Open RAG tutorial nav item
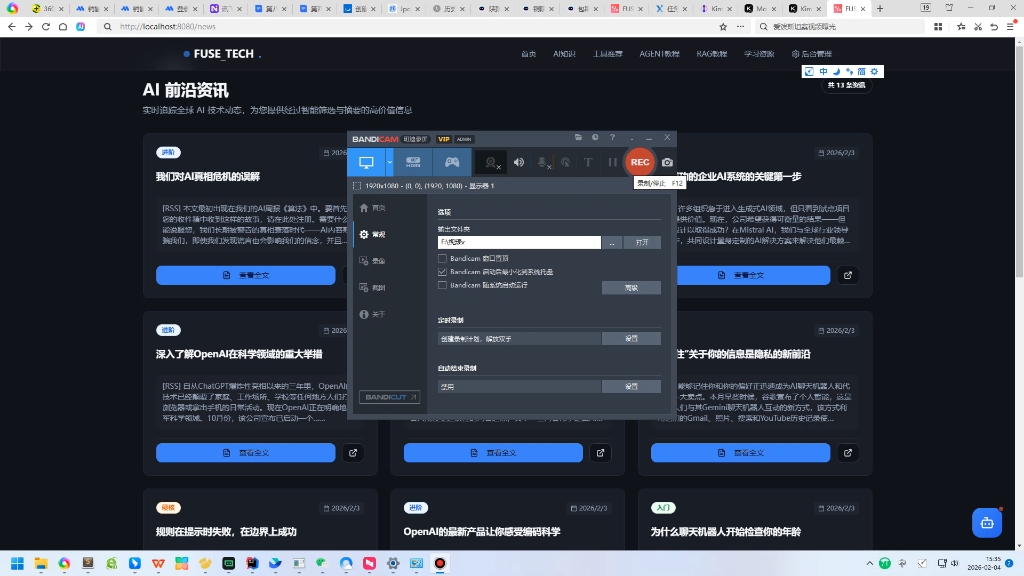The height and width of the screenshot is (576, 1024). (712, 54)
